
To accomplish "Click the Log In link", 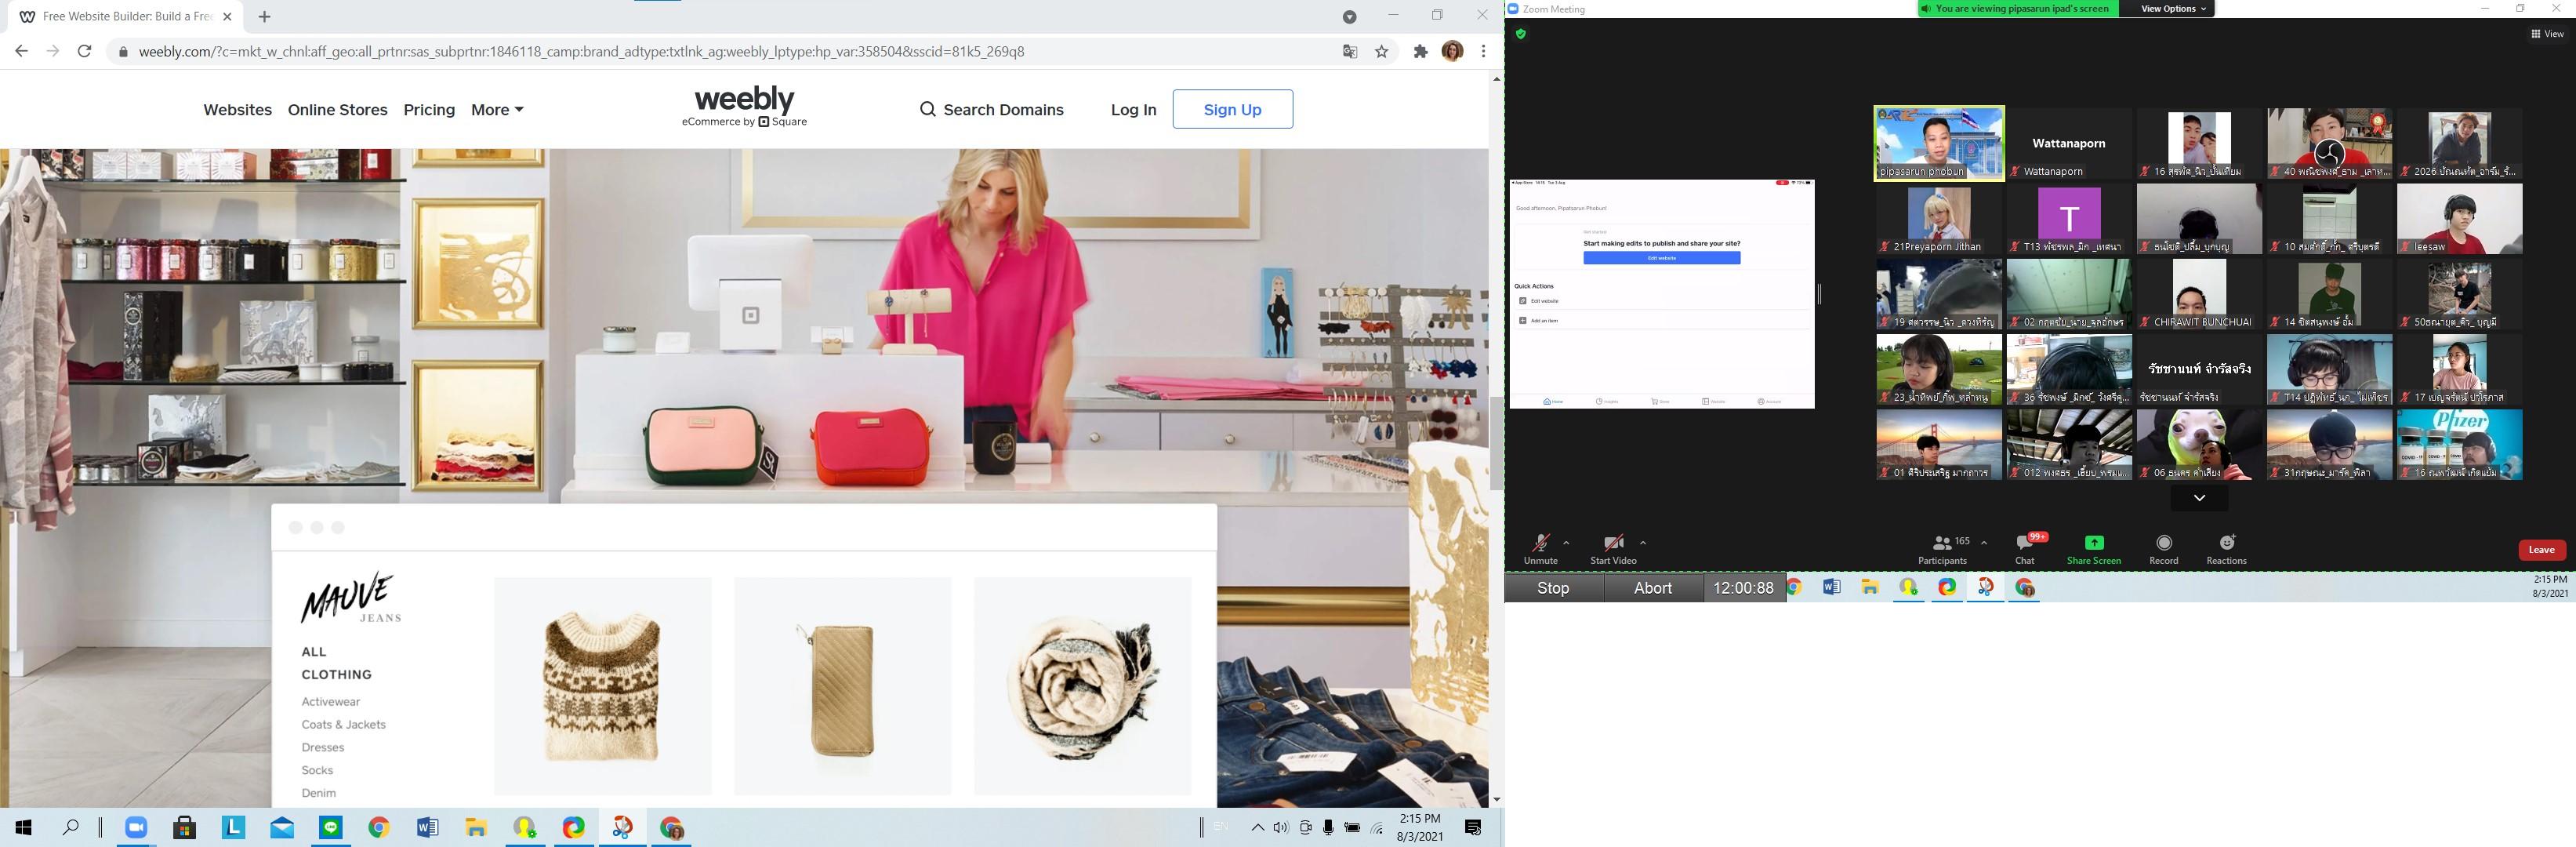I will (1133, 110).
